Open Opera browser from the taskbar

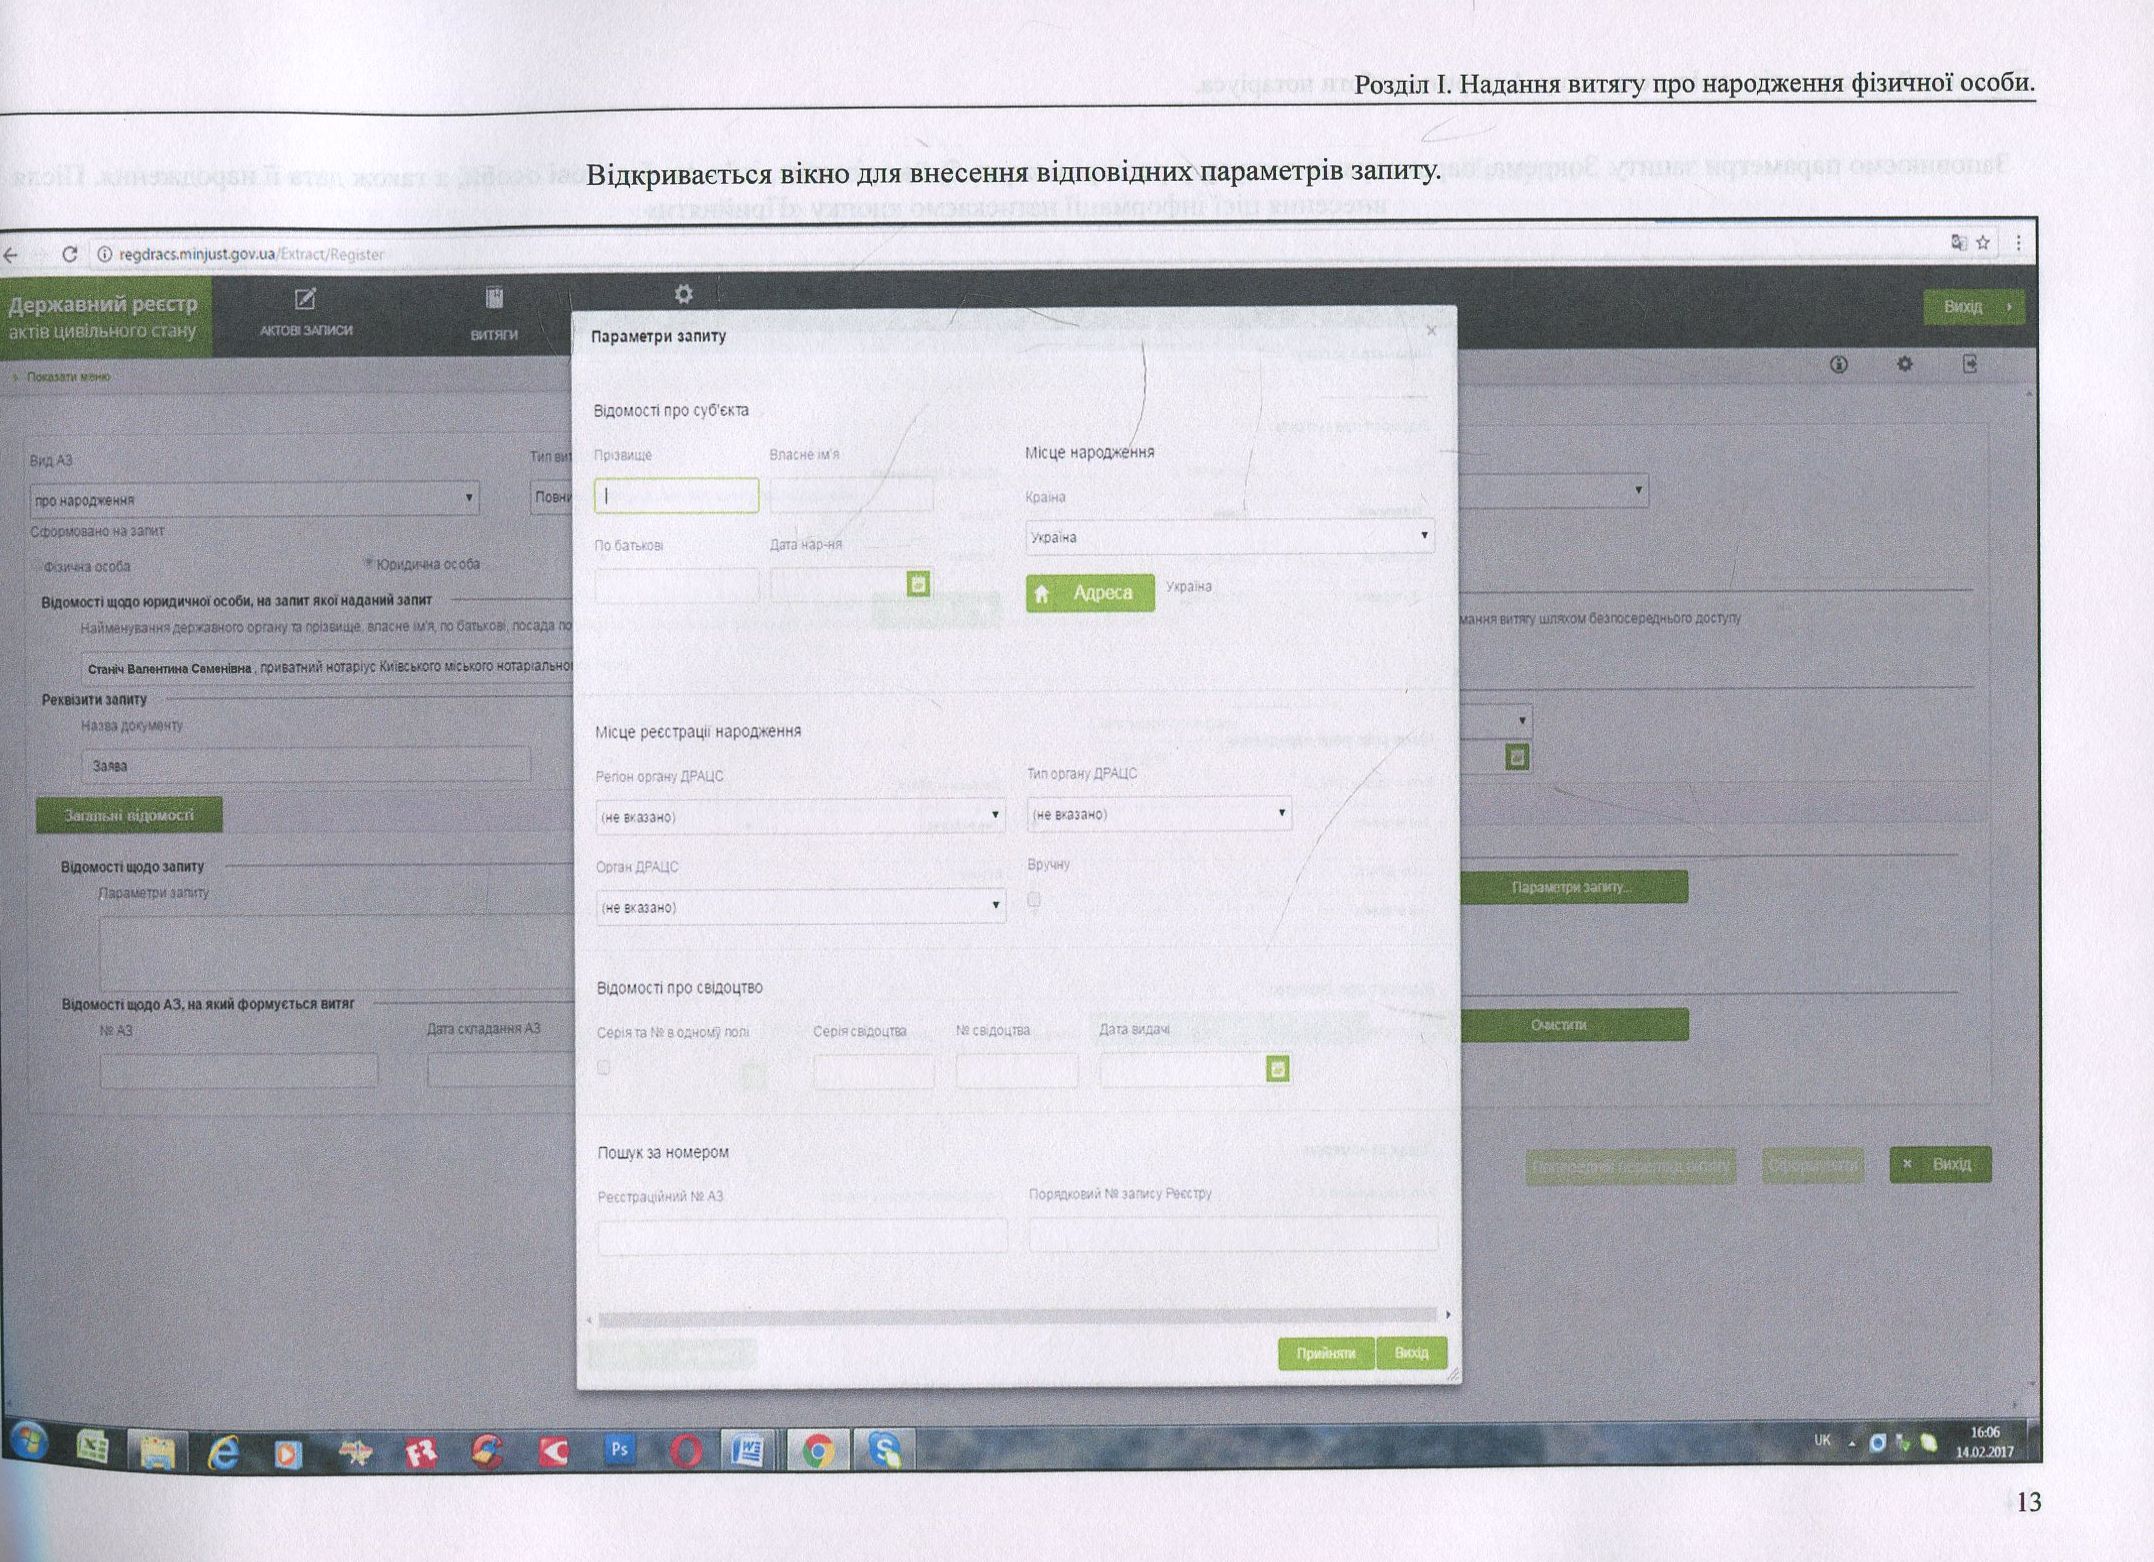[685, 1450]
